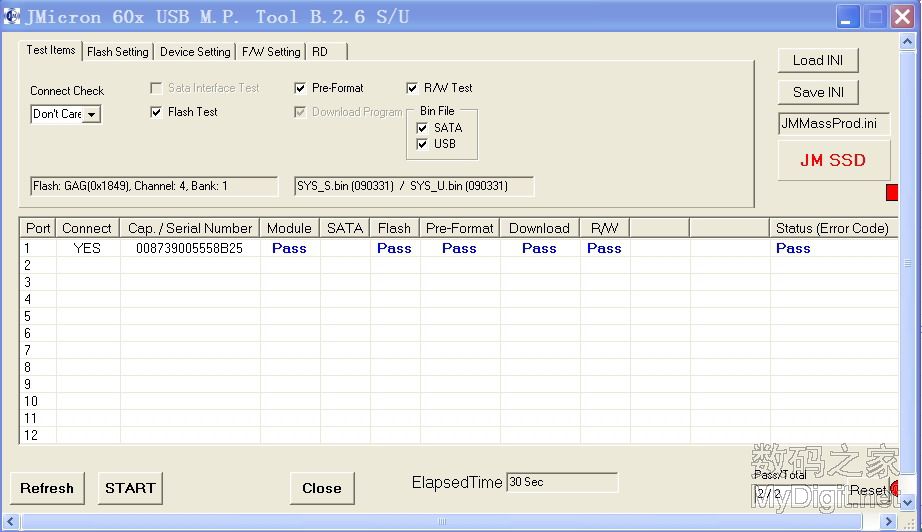Toggle the Flash Test checkbox
The width and height of the screenshot is (922, 532).
(156, 112)
